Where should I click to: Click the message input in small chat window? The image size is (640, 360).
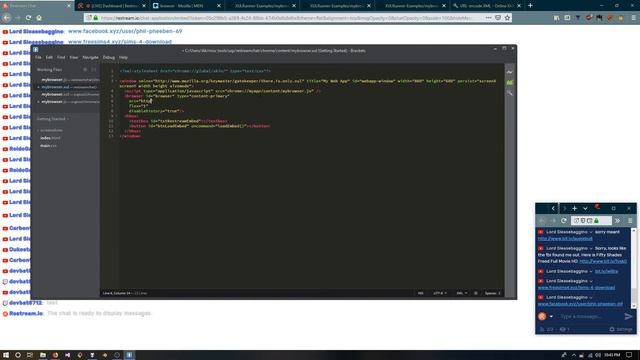pos(590,316)
